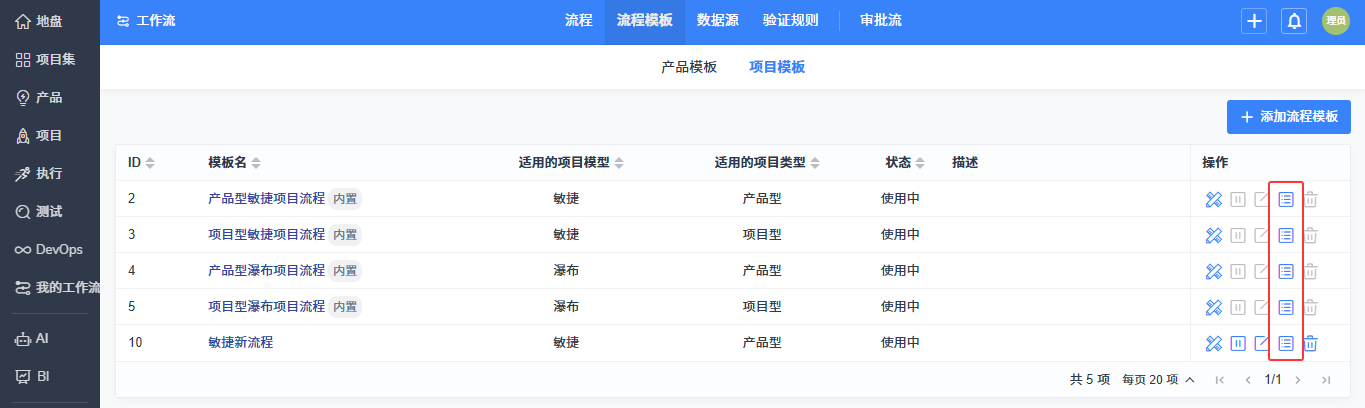Open DevOps in the sidebar
This screenshot has height=408, width=1365.
50,249
